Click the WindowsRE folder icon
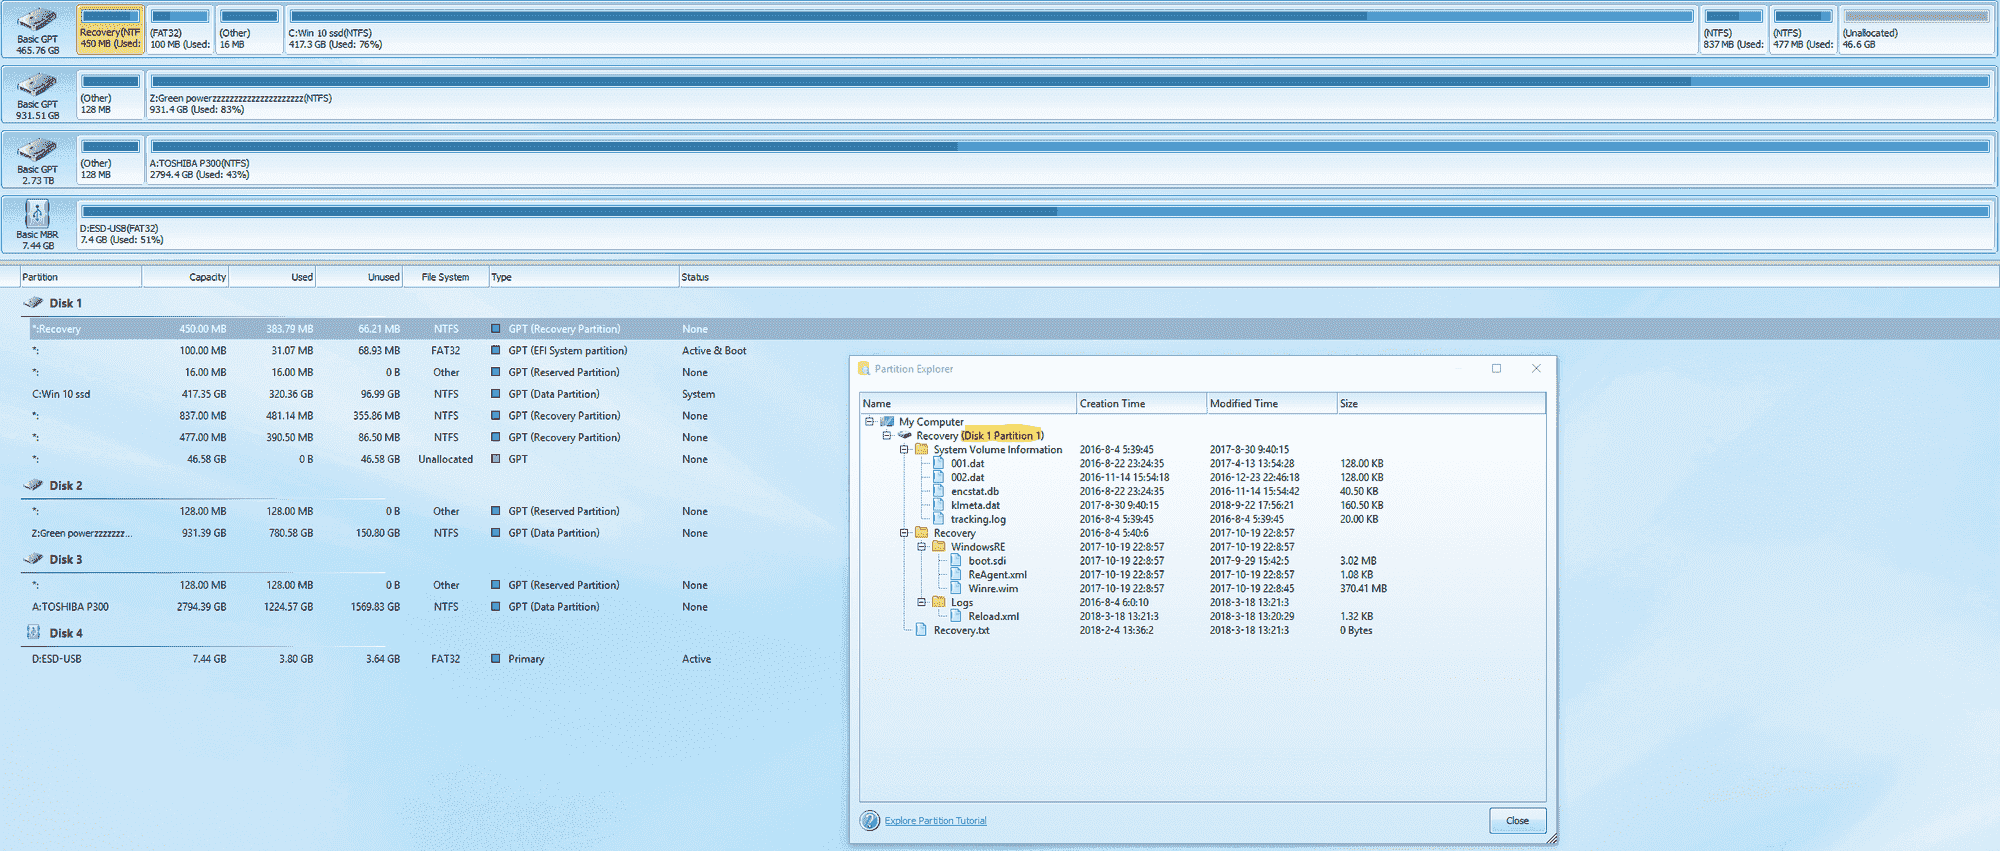The image size is (2000, 851). 939,547
